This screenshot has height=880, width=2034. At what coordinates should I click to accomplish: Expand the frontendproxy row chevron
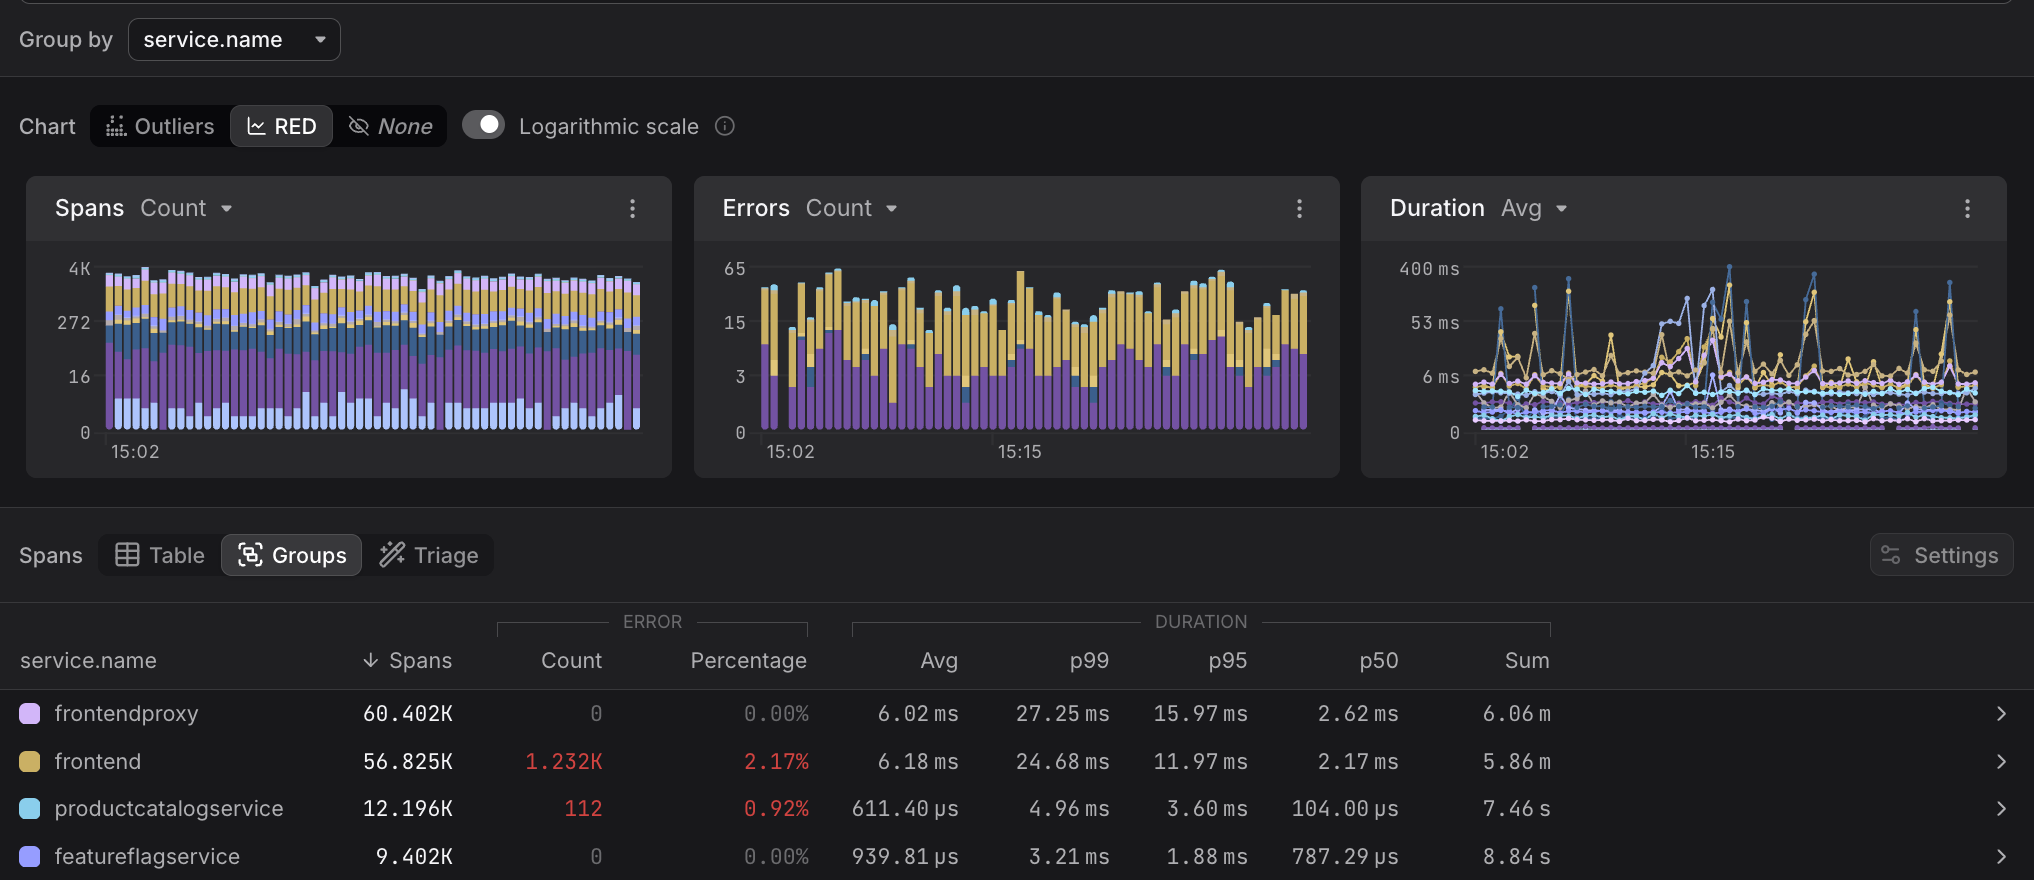(x=2000, y=714)
